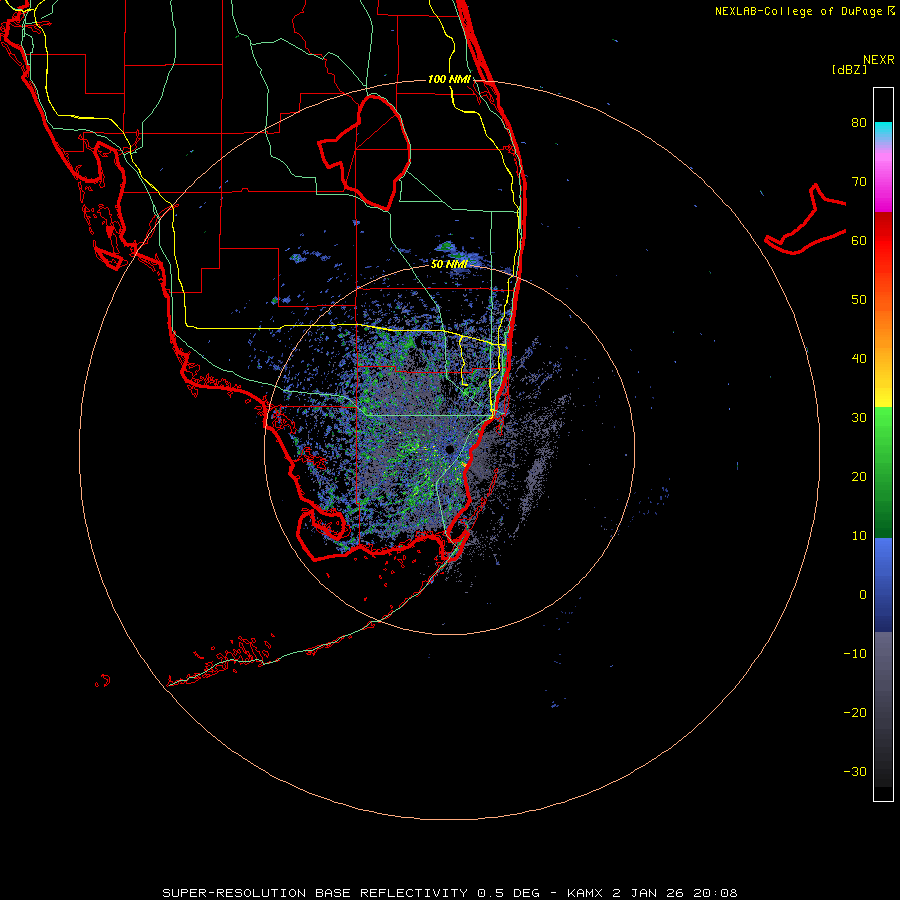This screenshot has width=900, height=900.
Task: Click the -30 value on the dBZ scale
Action: (855, 771)
